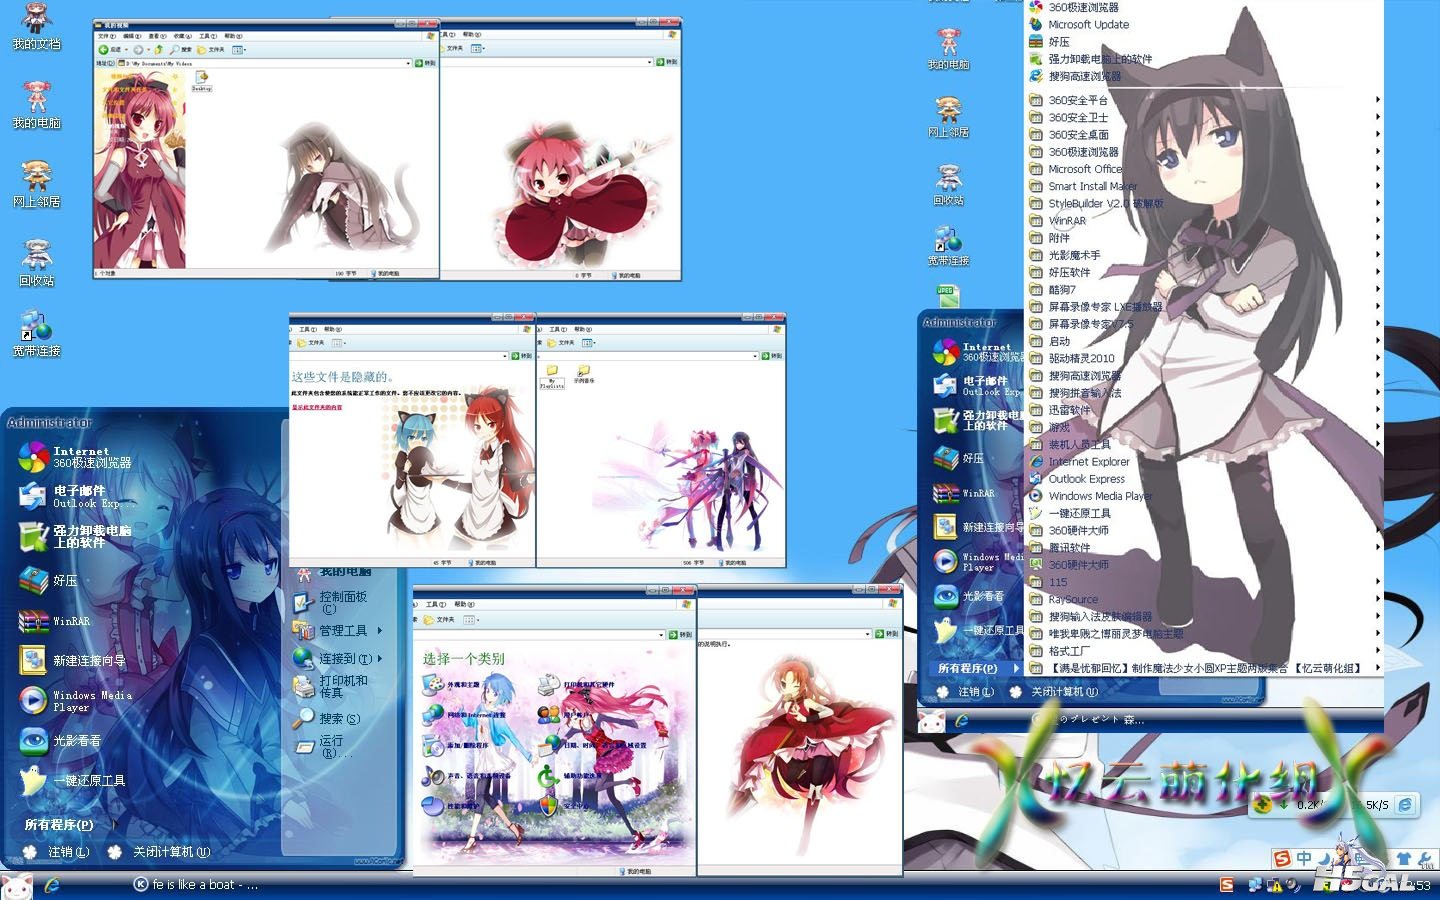This screenshot has width=1440, height=900.
Task: Select the Desktop.ini file in 我的视频 window
Action: pos(201,81)
